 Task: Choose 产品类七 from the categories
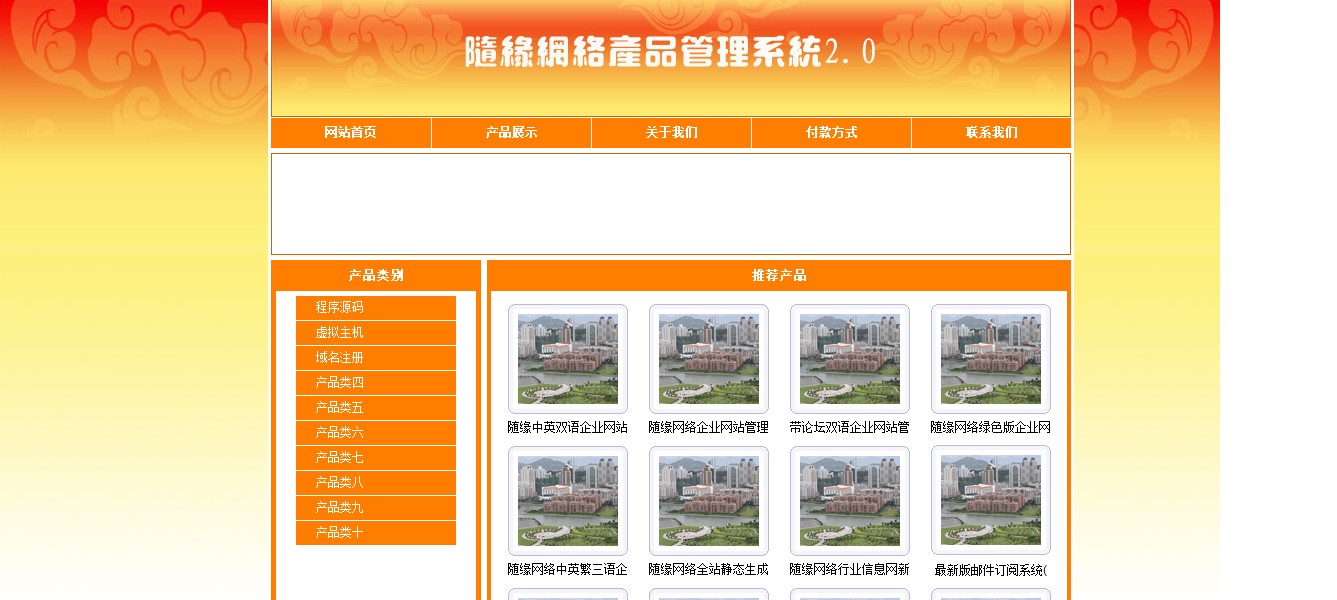[x=376, y=458]
